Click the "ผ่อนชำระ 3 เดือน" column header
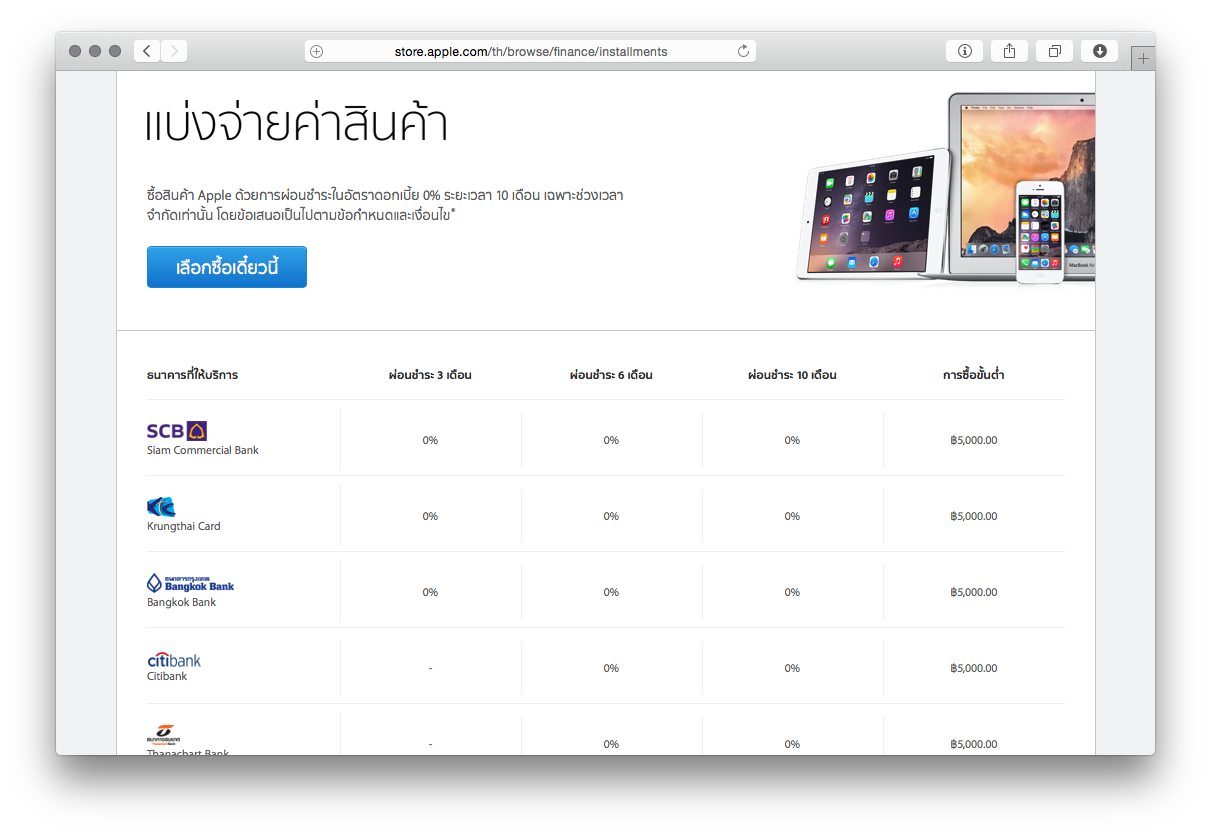Image resolution: width=1211 pixels, height=835 pixels. click(x=430, y=375)
